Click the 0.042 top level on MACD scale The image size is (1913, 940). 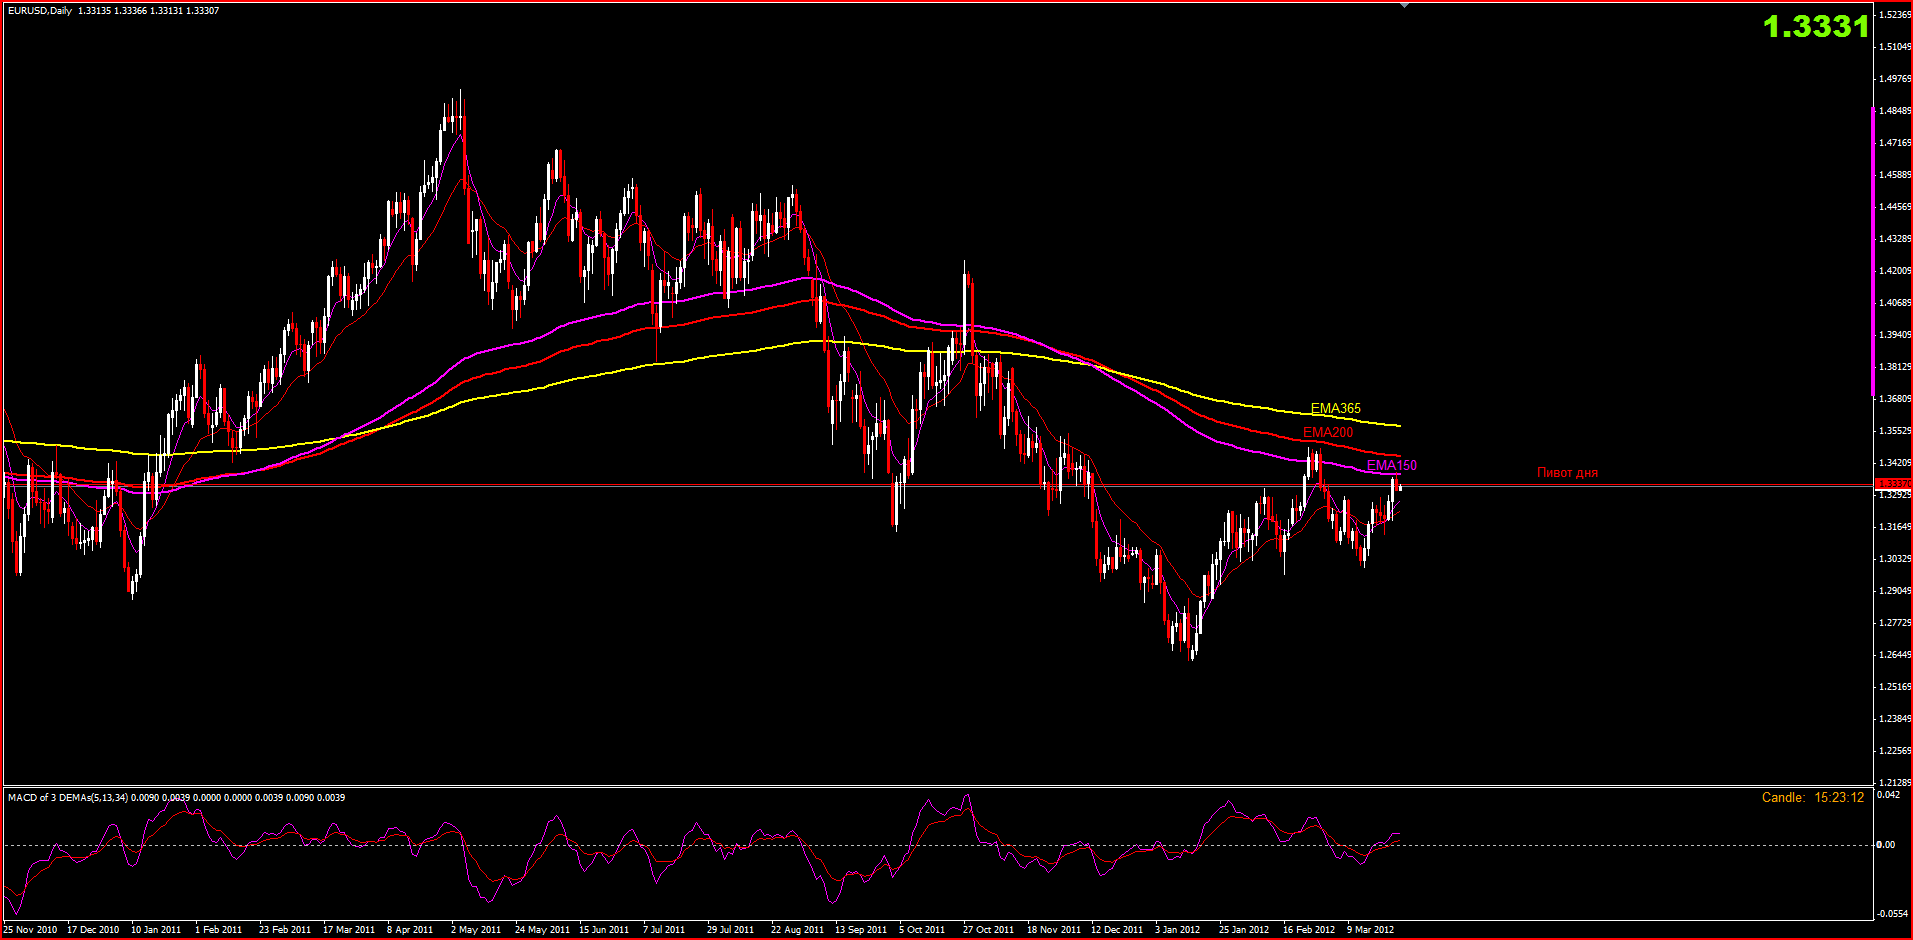(1887, 795)
